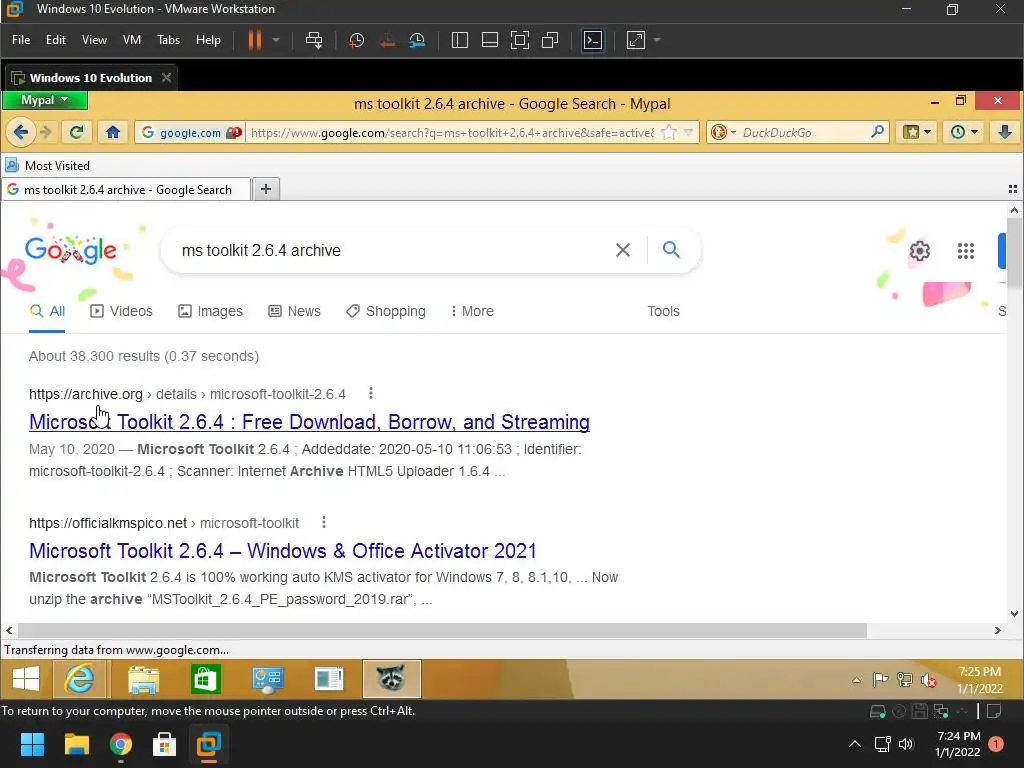Click the blue Google search magnifier
The image size is (1024, 768).
tap(671, 249)
